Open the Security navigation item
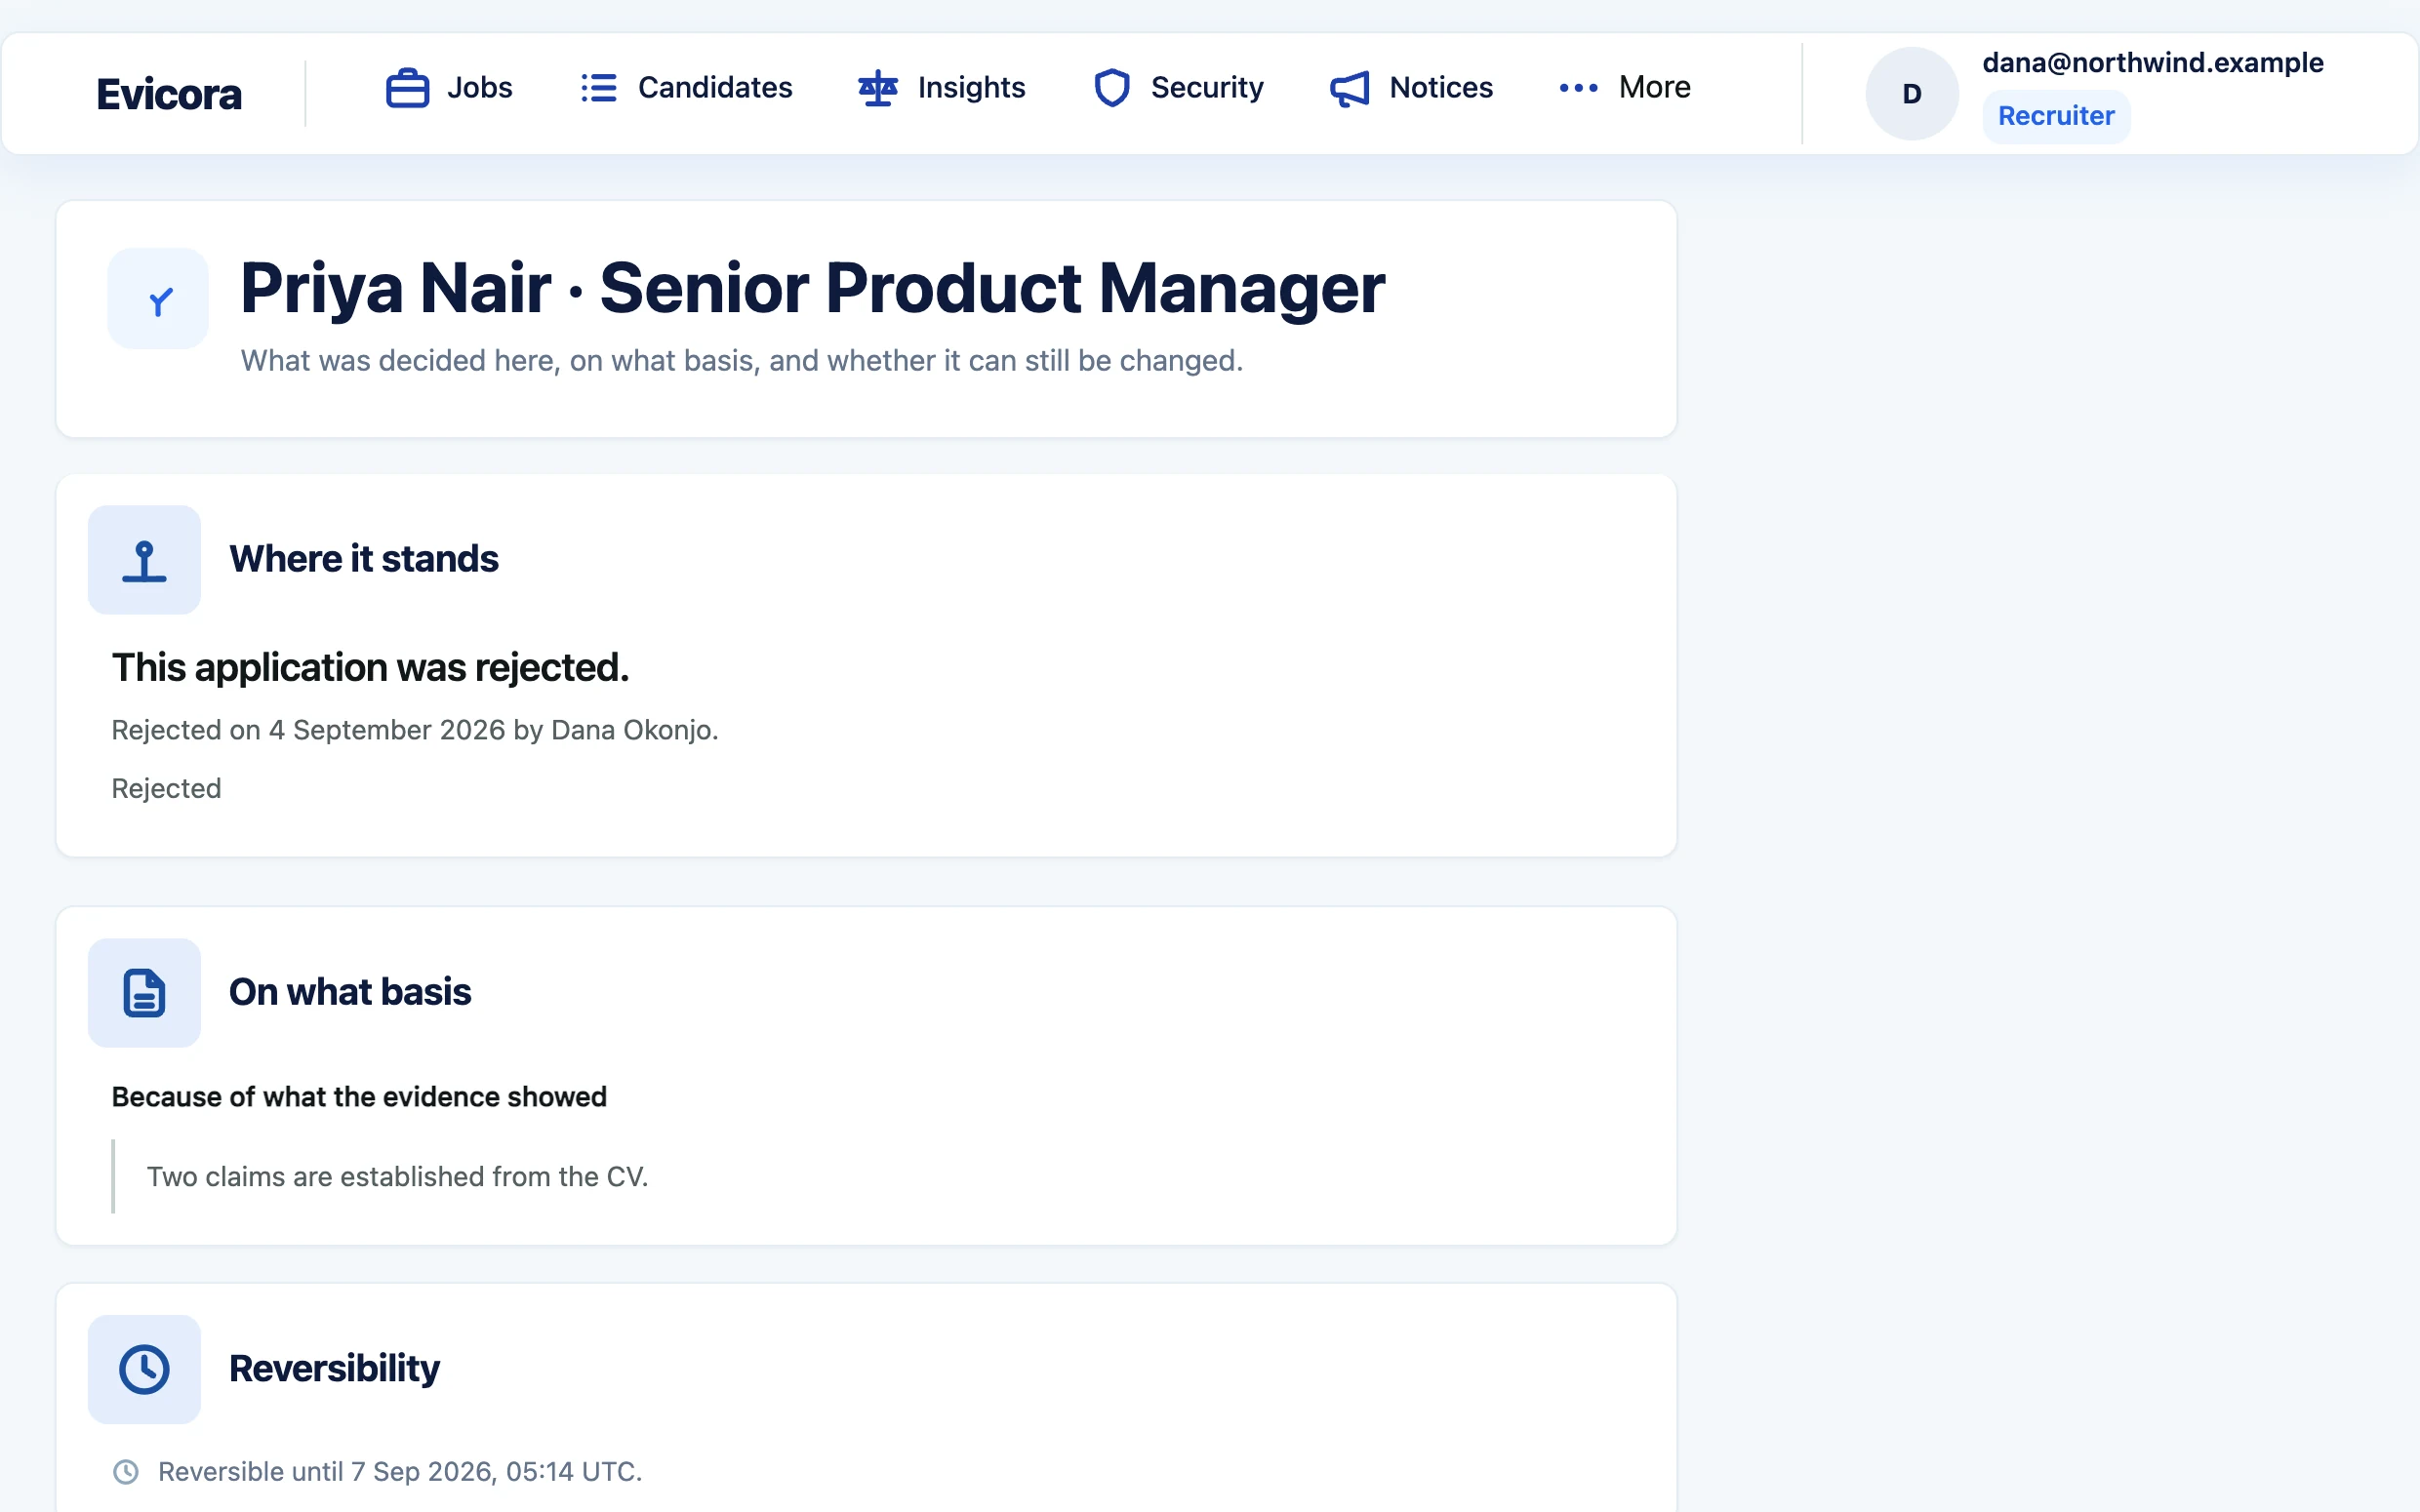This screenshot has height=1512, width=2420. [x=1178, y=88]
